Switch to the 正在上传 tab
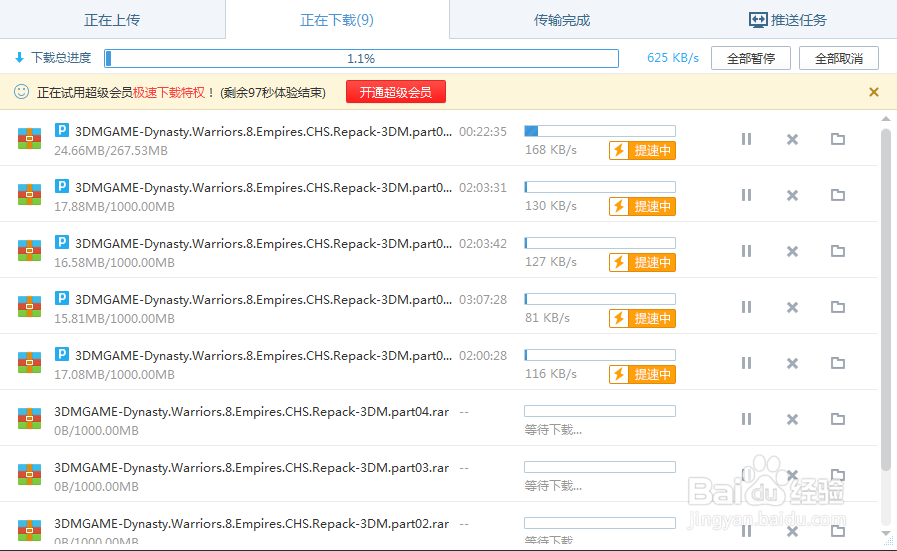 pos(112,20)
